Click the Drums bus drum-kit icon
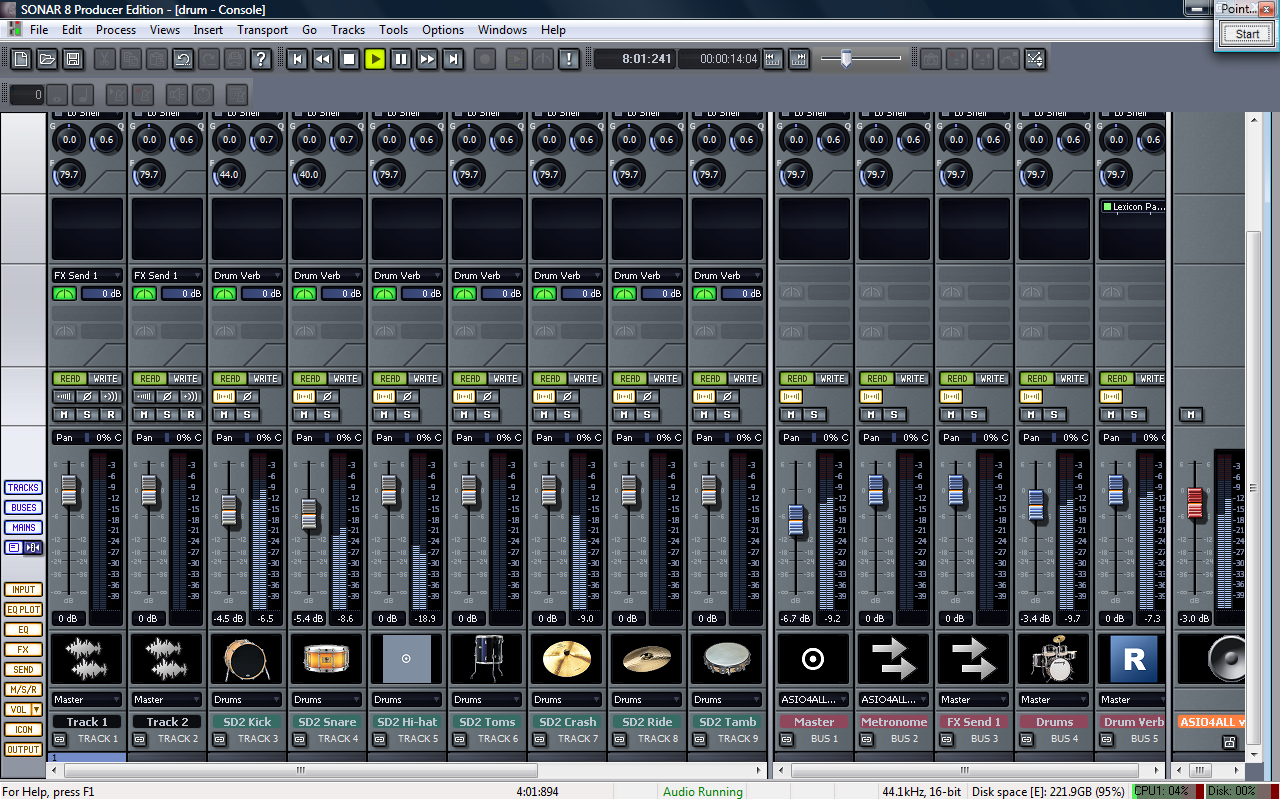1280x800 pixels. 1053,659
